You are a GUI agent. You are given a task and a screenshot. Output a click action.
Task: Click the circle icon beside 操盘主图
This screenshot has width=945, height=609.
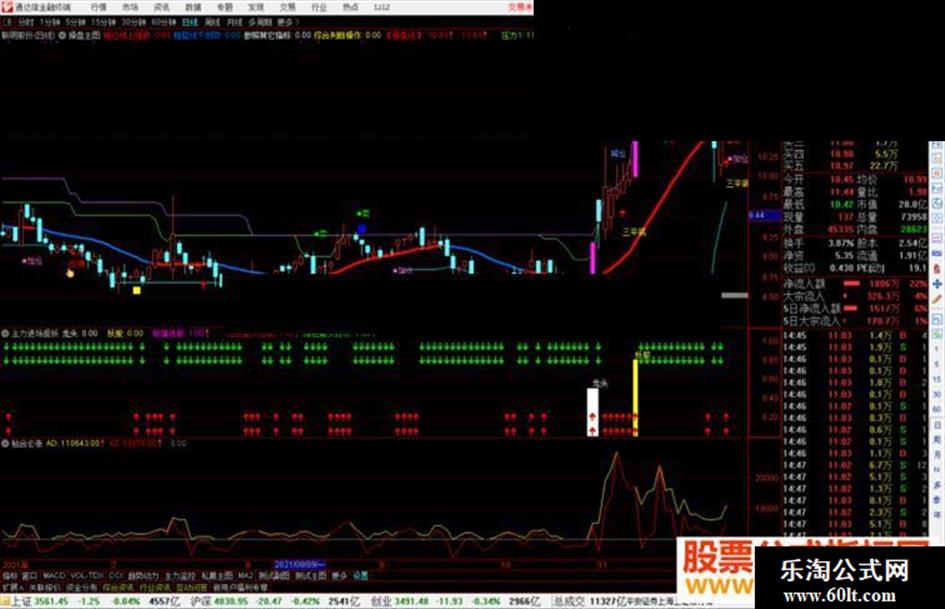click(62, 36)
